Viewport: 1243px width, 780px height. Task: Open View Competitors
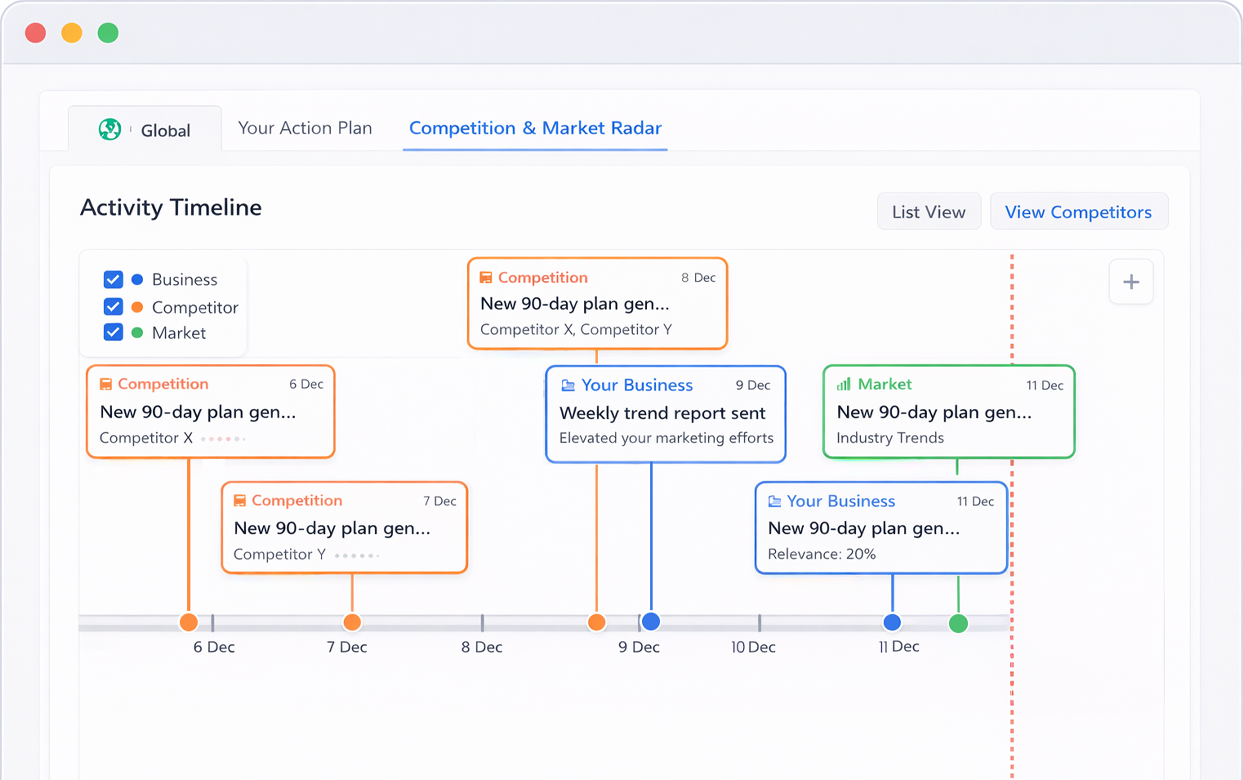(1079, 211)
